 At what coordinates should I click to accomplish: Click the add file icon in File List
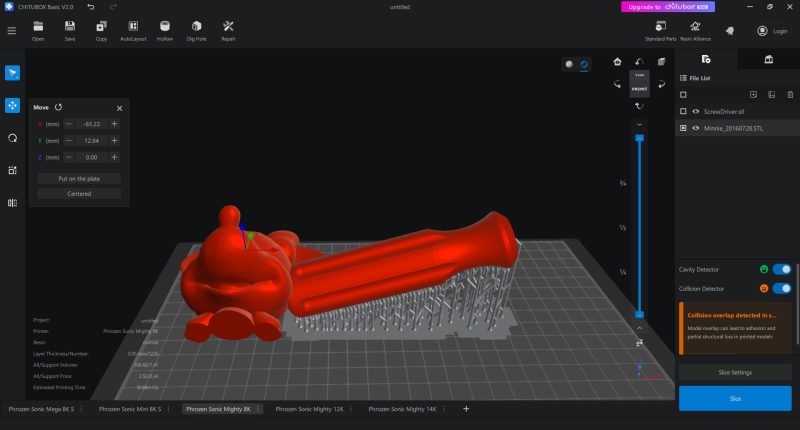pyautogui.click(x=753, y=94)
